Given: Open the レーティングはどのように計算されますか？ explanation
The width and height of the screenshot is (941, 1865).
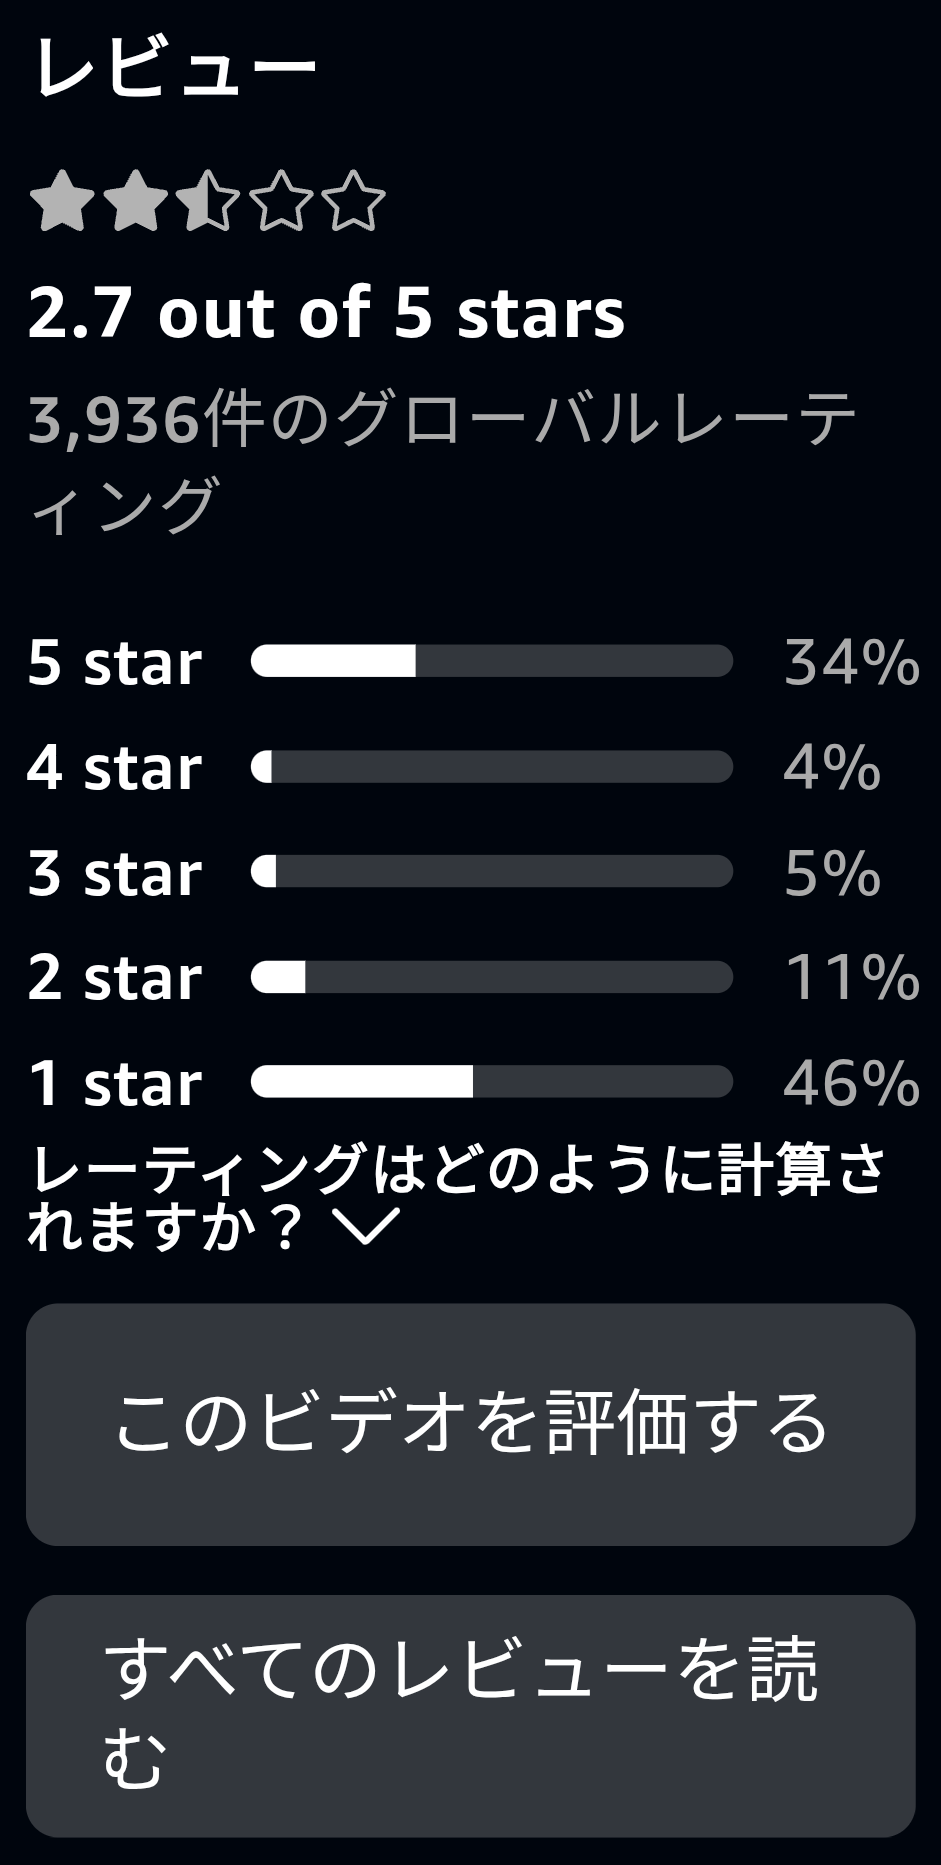Looking at the screenshot, I should 458,1198.
